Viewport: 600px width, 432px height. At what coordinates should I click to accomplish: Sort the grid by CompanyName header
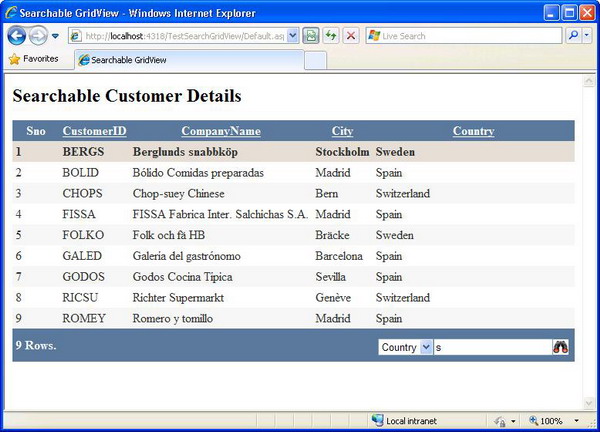click(x=220, y=131)
